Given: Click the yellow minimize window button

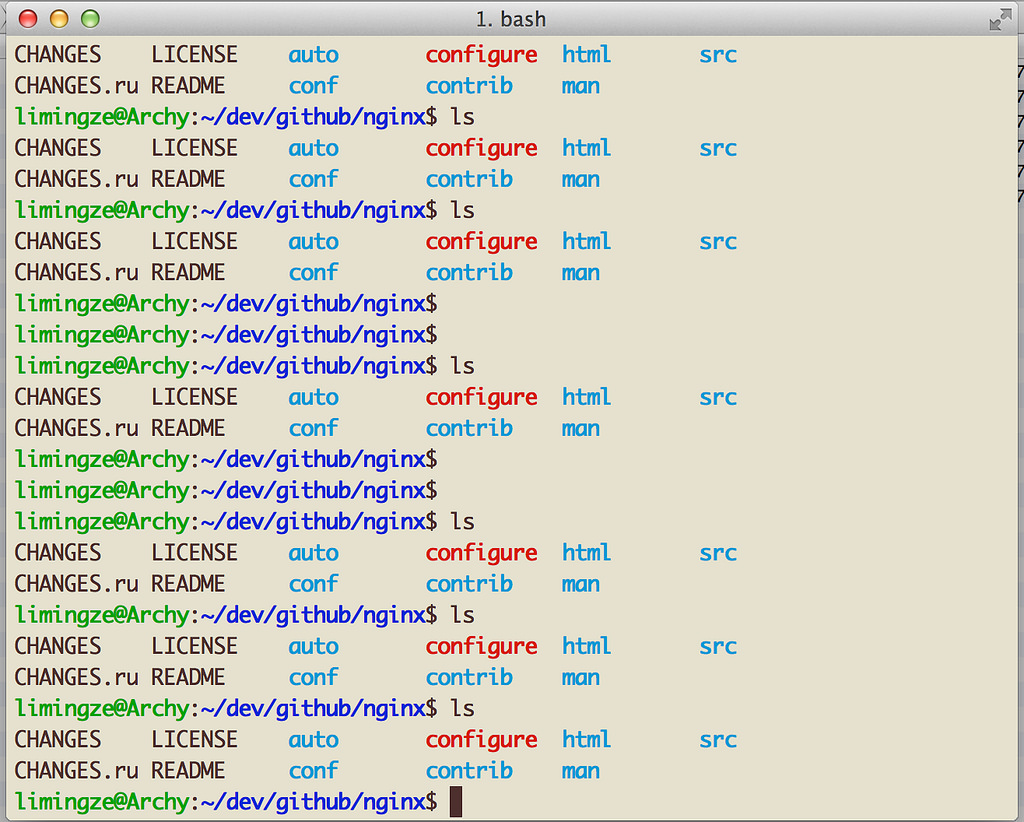Looking at the screenshot, I should [x=59, y=19].
